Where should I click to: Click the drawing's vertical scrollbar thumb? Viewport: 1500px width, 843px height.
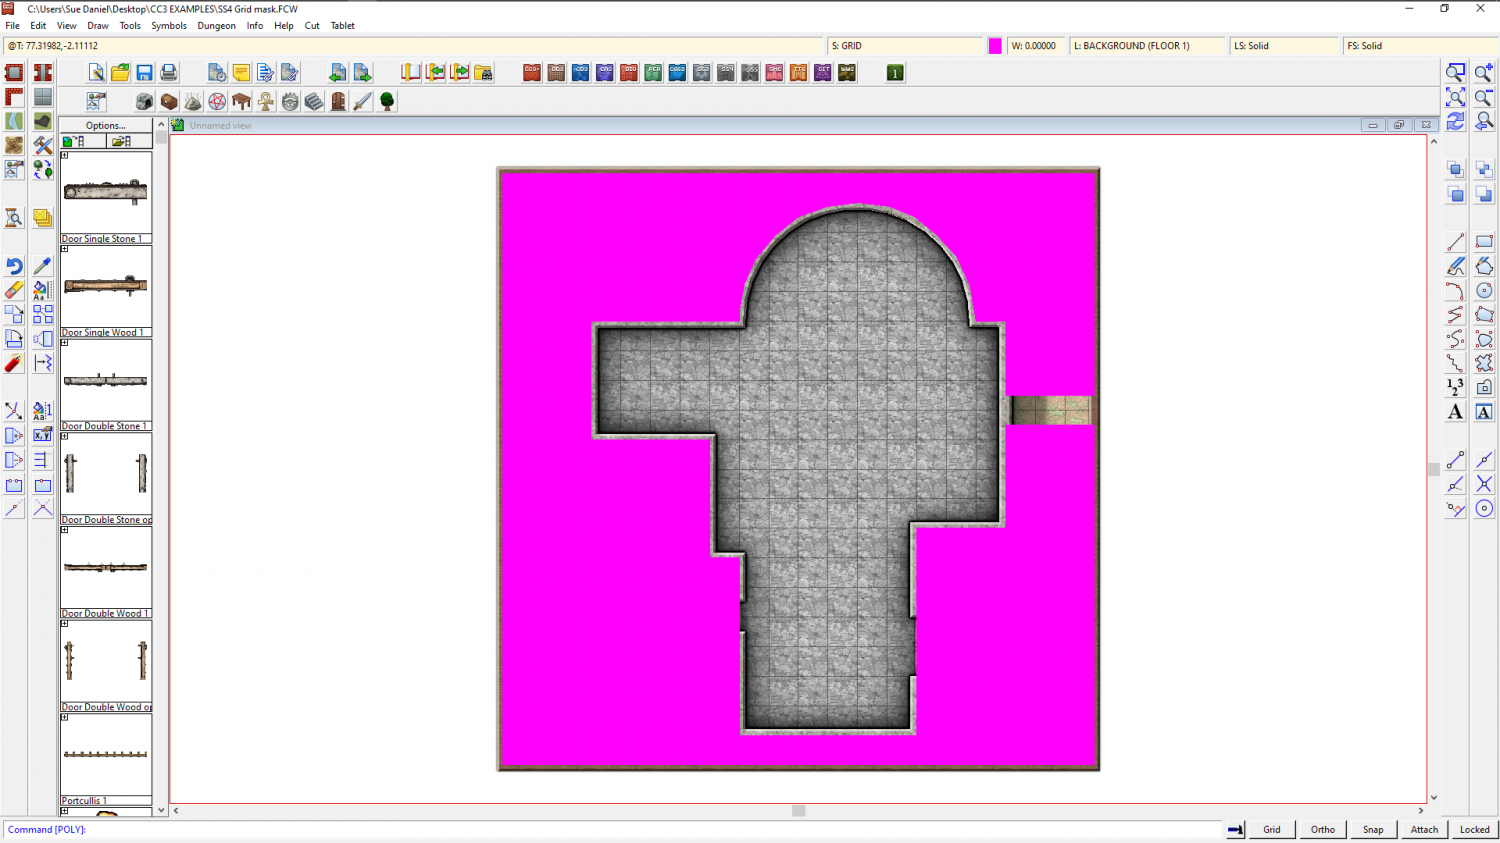click(1434, 469)
